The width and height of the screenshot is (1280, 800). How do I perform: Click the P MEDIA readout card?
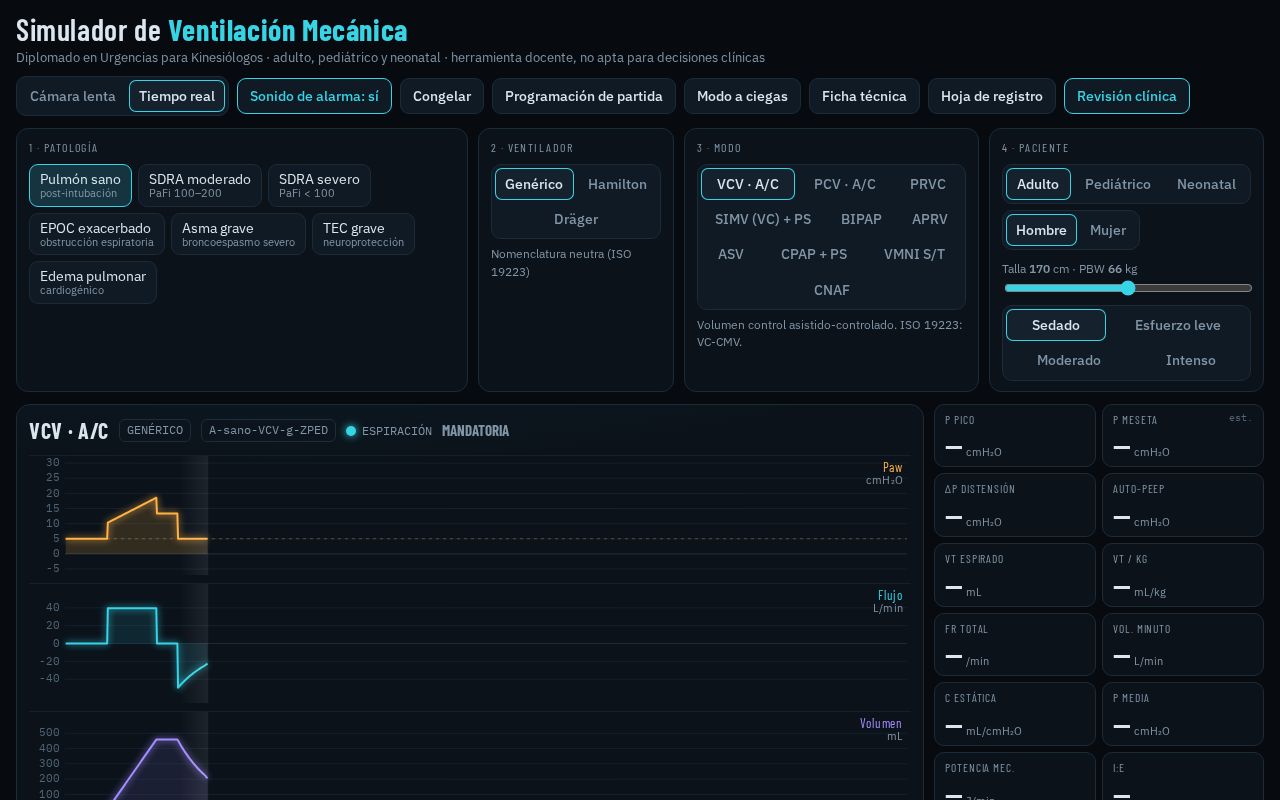1183,714
